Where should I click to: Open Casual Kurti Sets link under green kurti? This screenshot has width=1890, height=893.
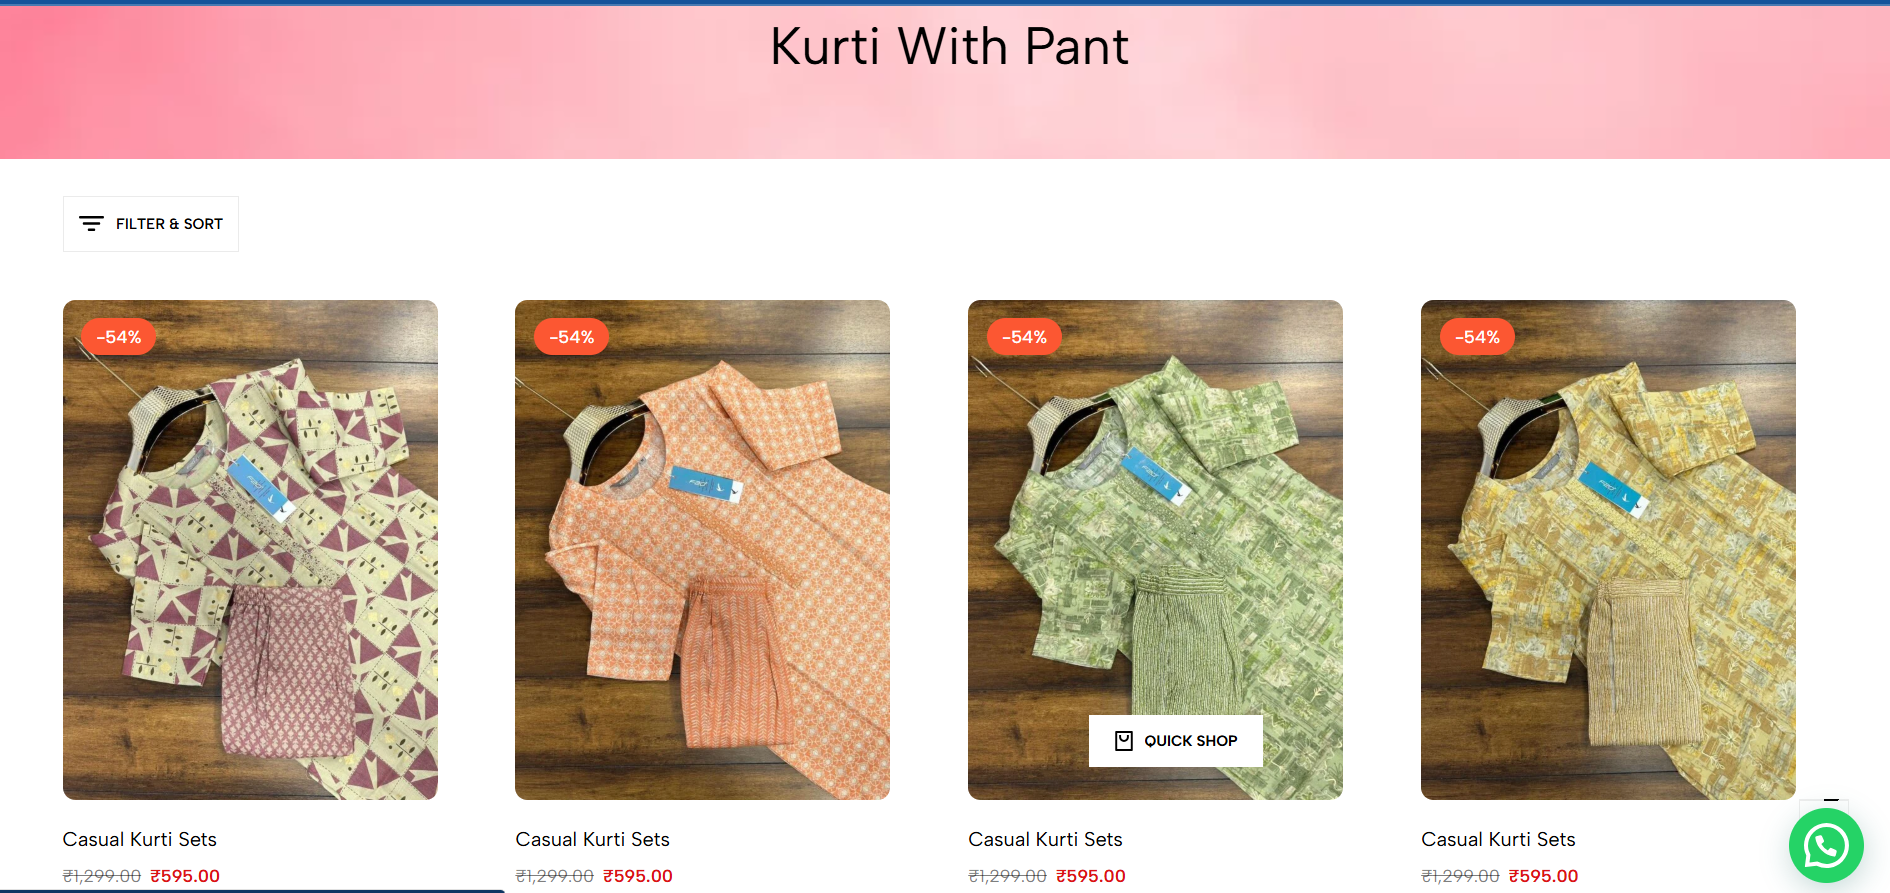click(1046, 839)
